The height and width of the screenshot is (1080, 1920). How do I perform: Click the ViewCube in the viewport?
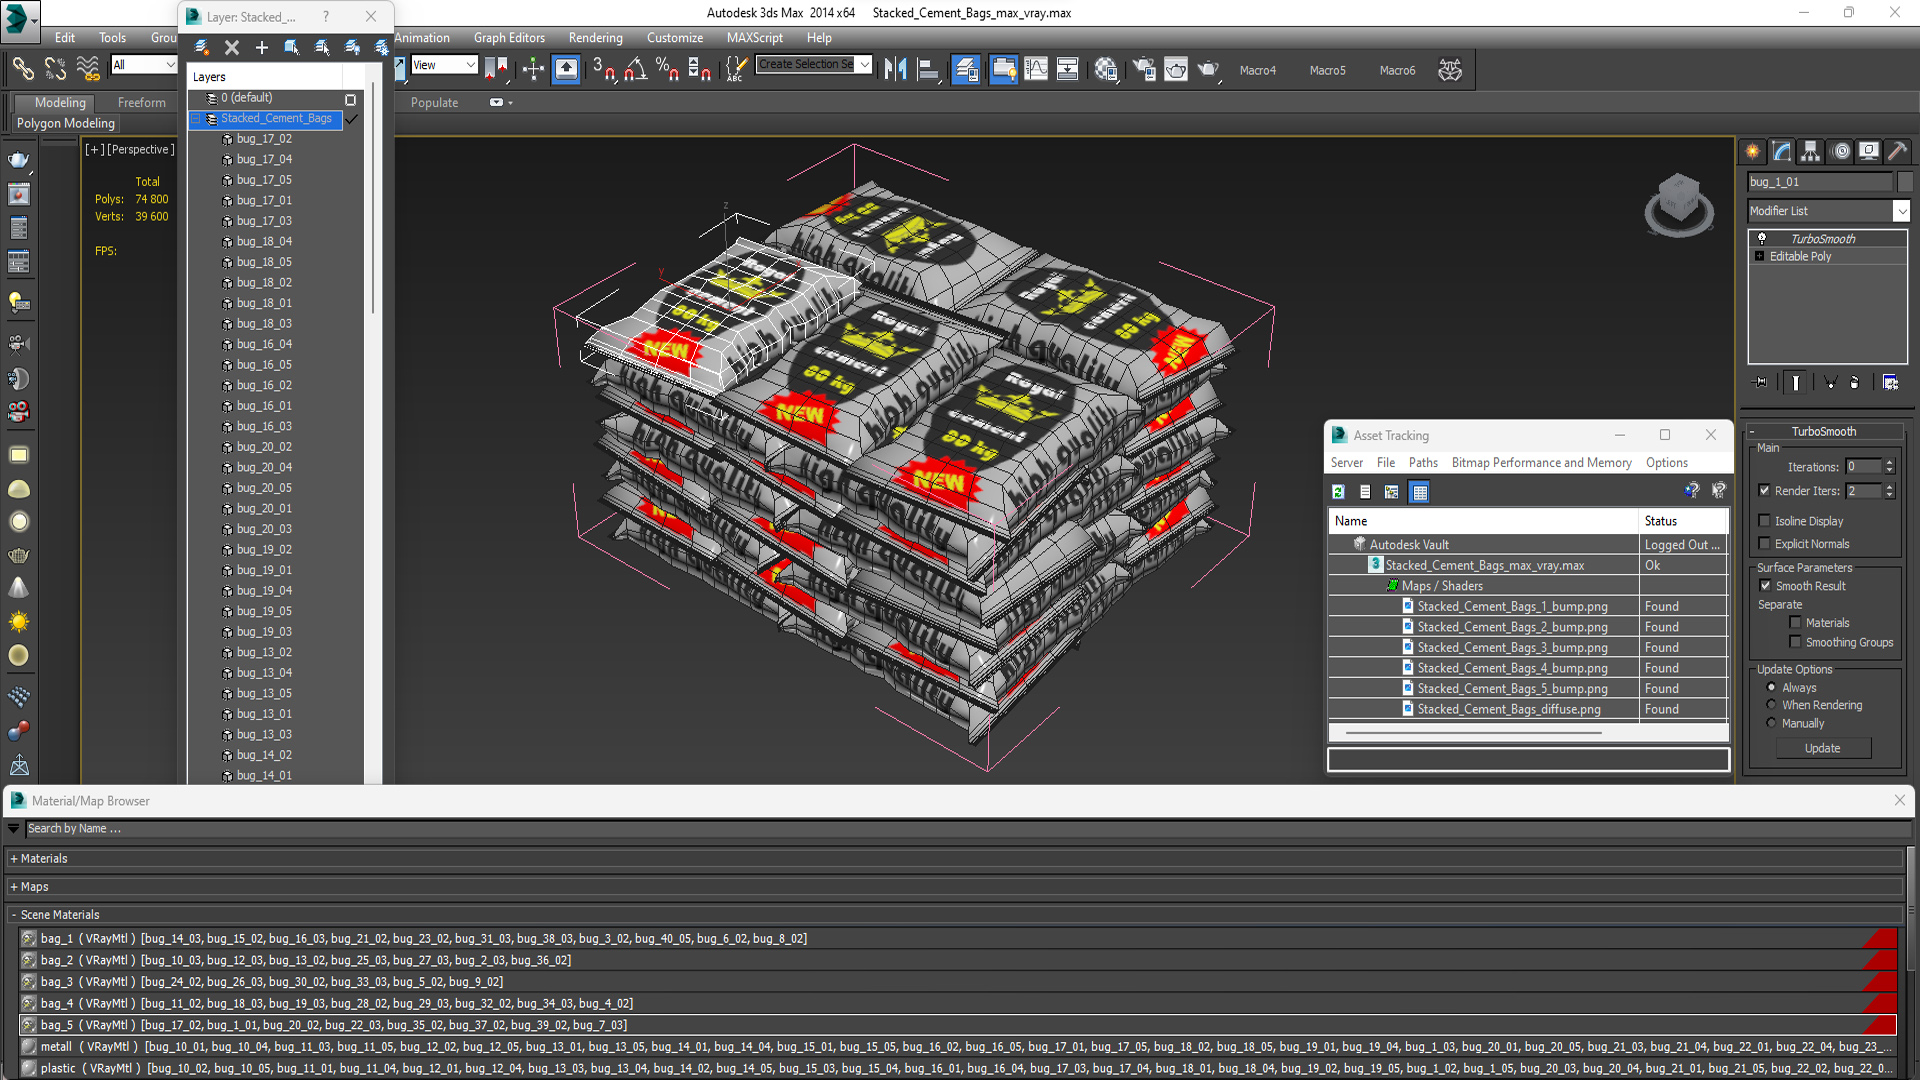coord(1679,204)
